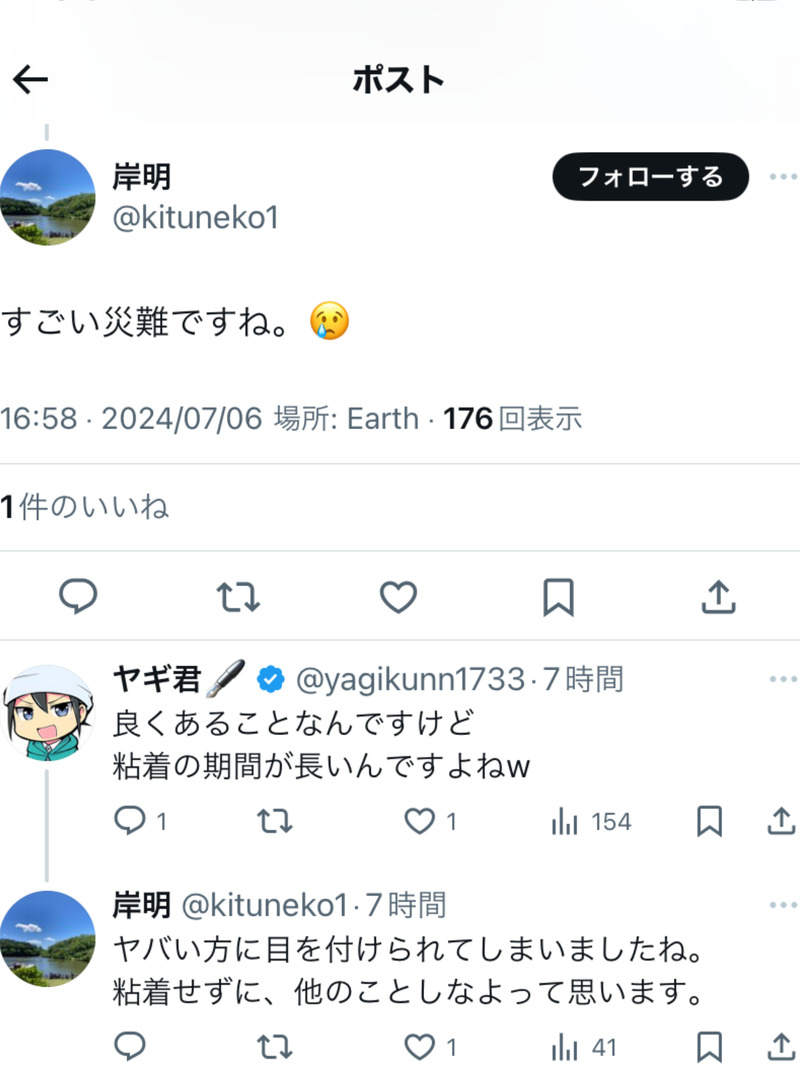Open the 岸明 landscape avatar at top
Viewport: 800px width, 1066px height.
[x=47, y=197]
